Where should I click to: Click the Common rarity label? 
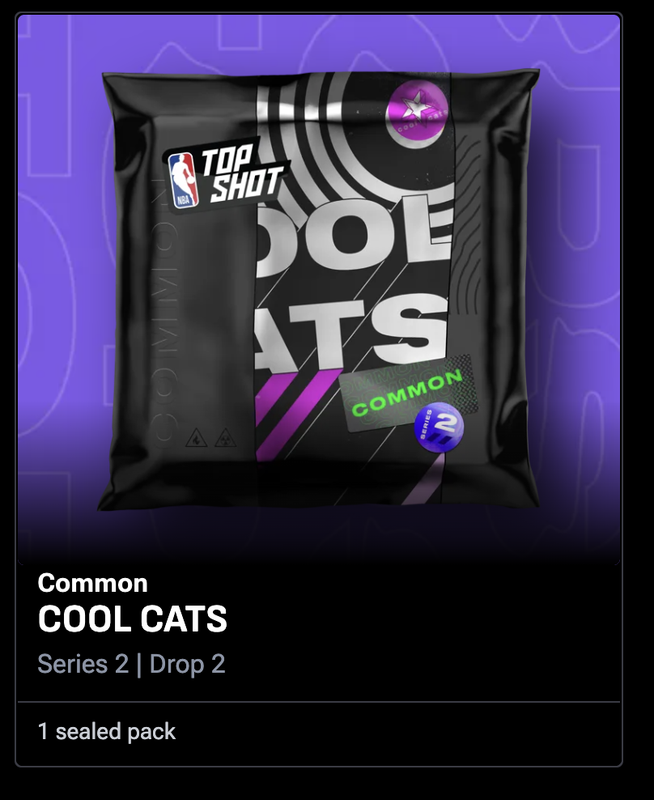tap(92, 583)
